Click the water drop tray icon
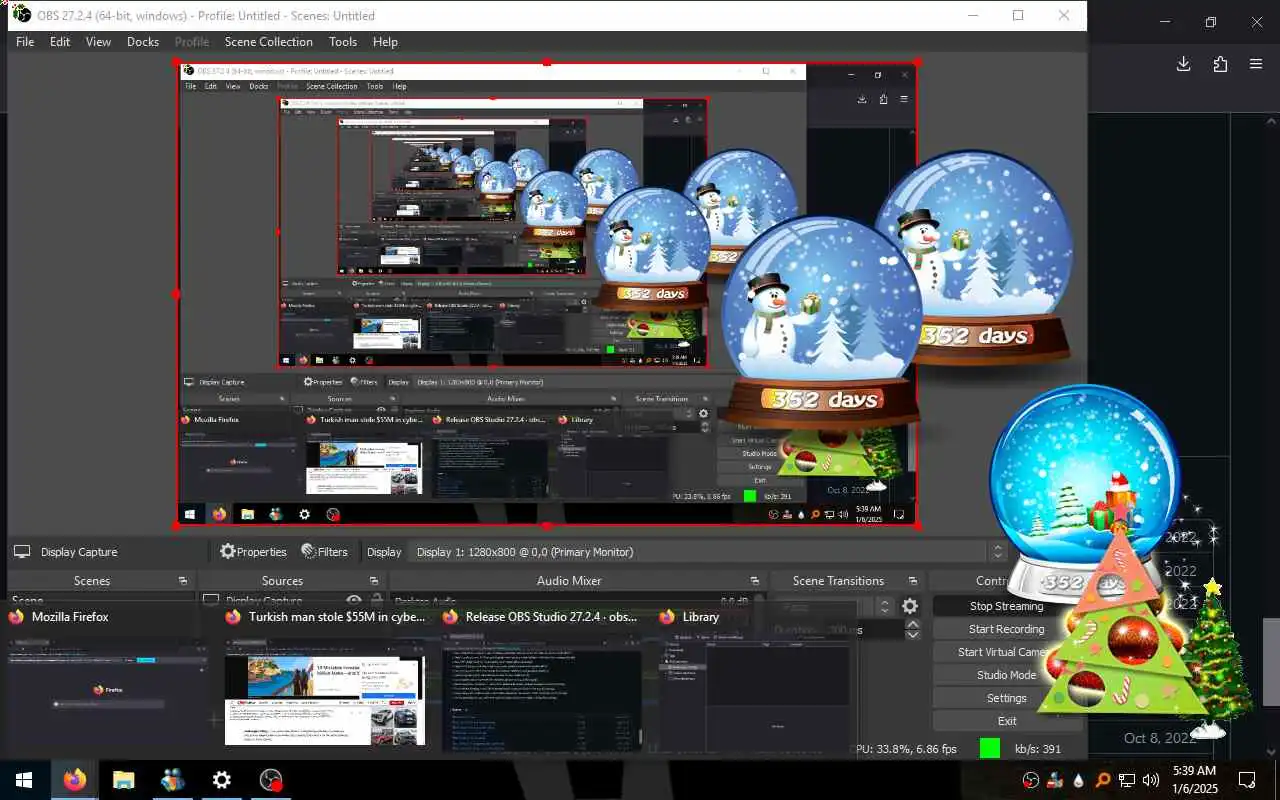The width and height of the screenshot is (1280, 800). [x=1078, y=780]
